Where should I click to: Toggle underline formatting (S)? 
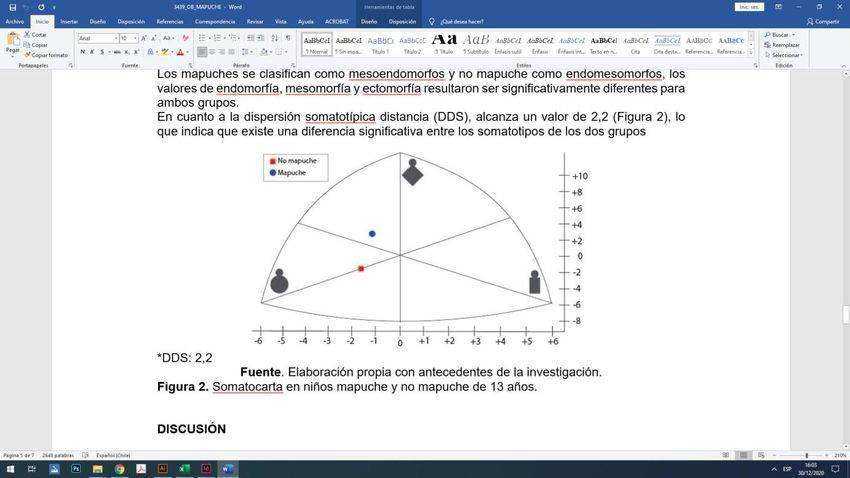click(102, 52)
